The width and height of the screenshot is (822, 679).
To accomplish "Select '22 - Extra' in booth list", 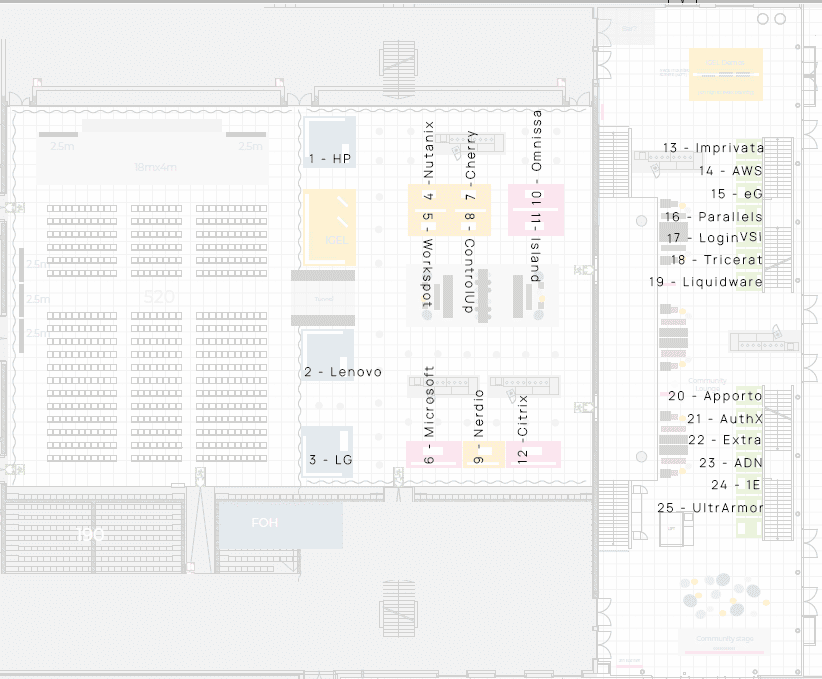I will tap(725, 440).
